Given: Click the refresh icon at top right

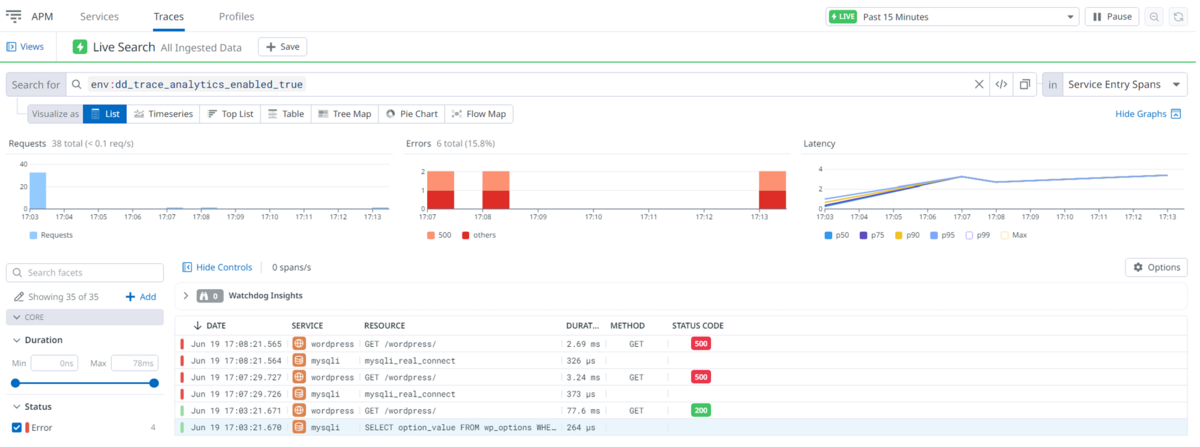Looking at the screenshot, I should [1180, 17].
